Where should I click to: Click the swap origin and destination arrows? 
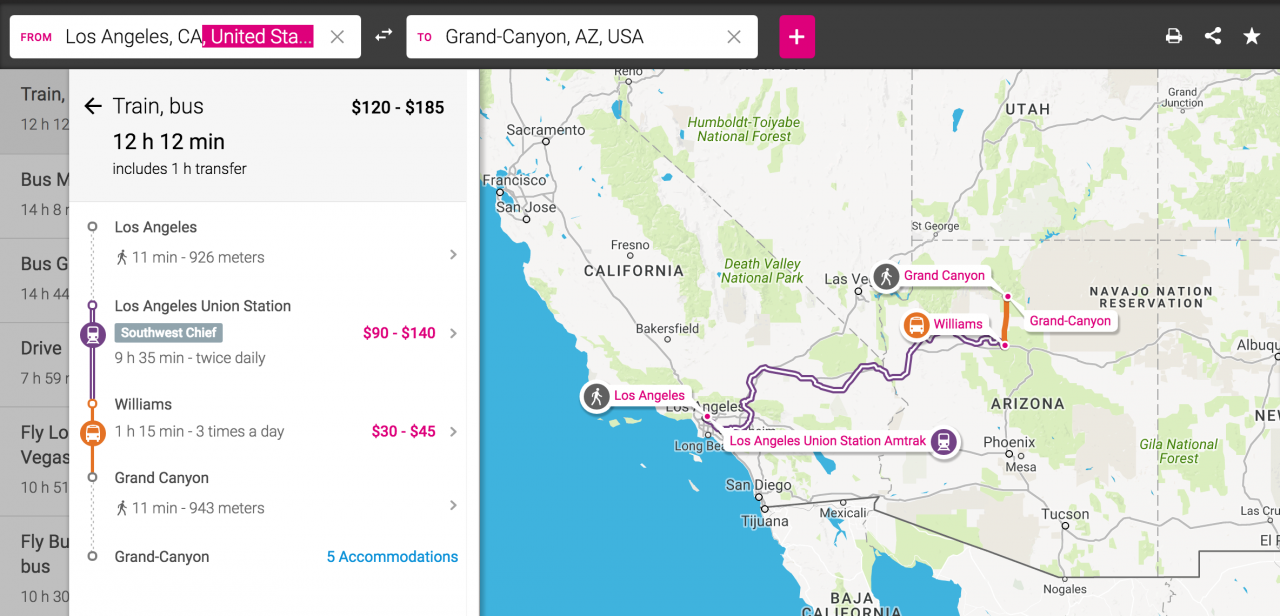click(384, 36)
